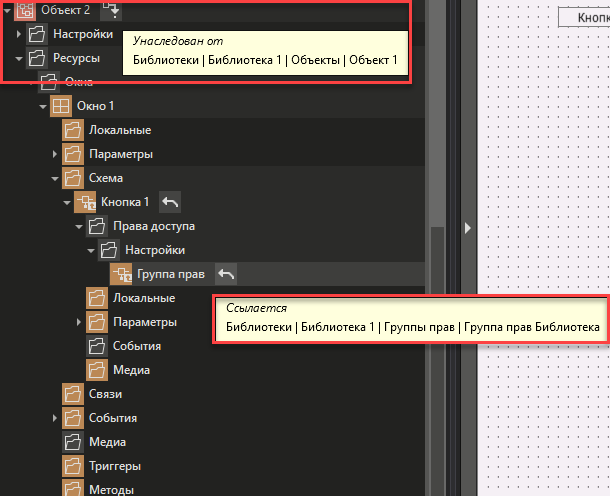Viewport: 610px width, 496px height.
Task: Click the reference arrow icon next to Группа прав
Action: [227, 274]
